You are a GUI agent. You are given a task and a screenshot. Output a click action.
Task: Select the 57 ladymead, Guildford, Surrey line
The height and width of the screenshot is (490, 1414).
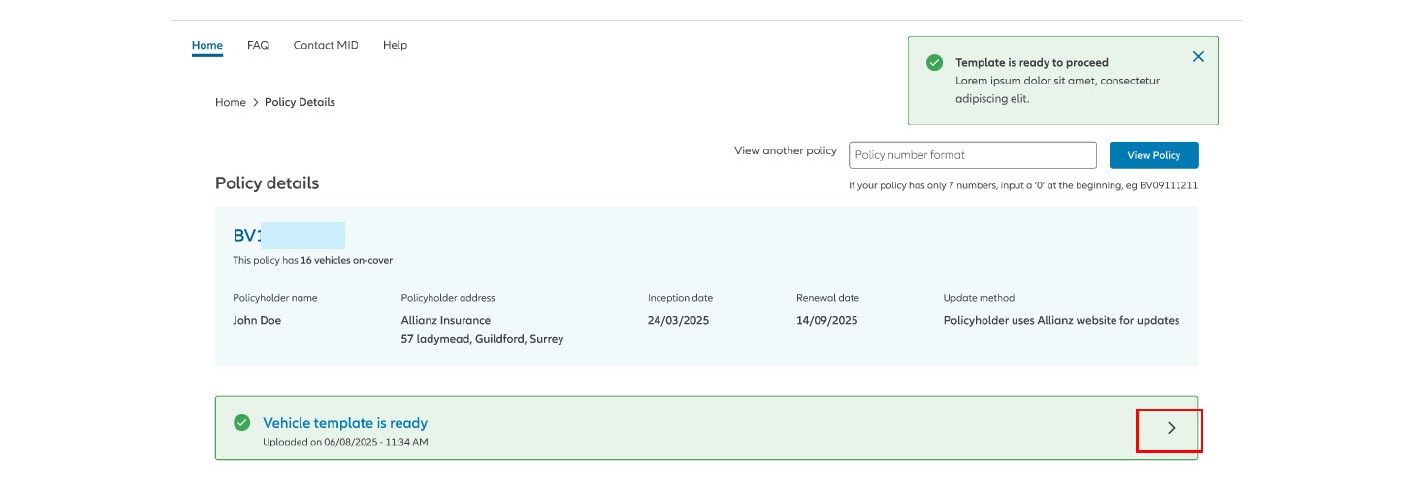click(x=482, y=339)
